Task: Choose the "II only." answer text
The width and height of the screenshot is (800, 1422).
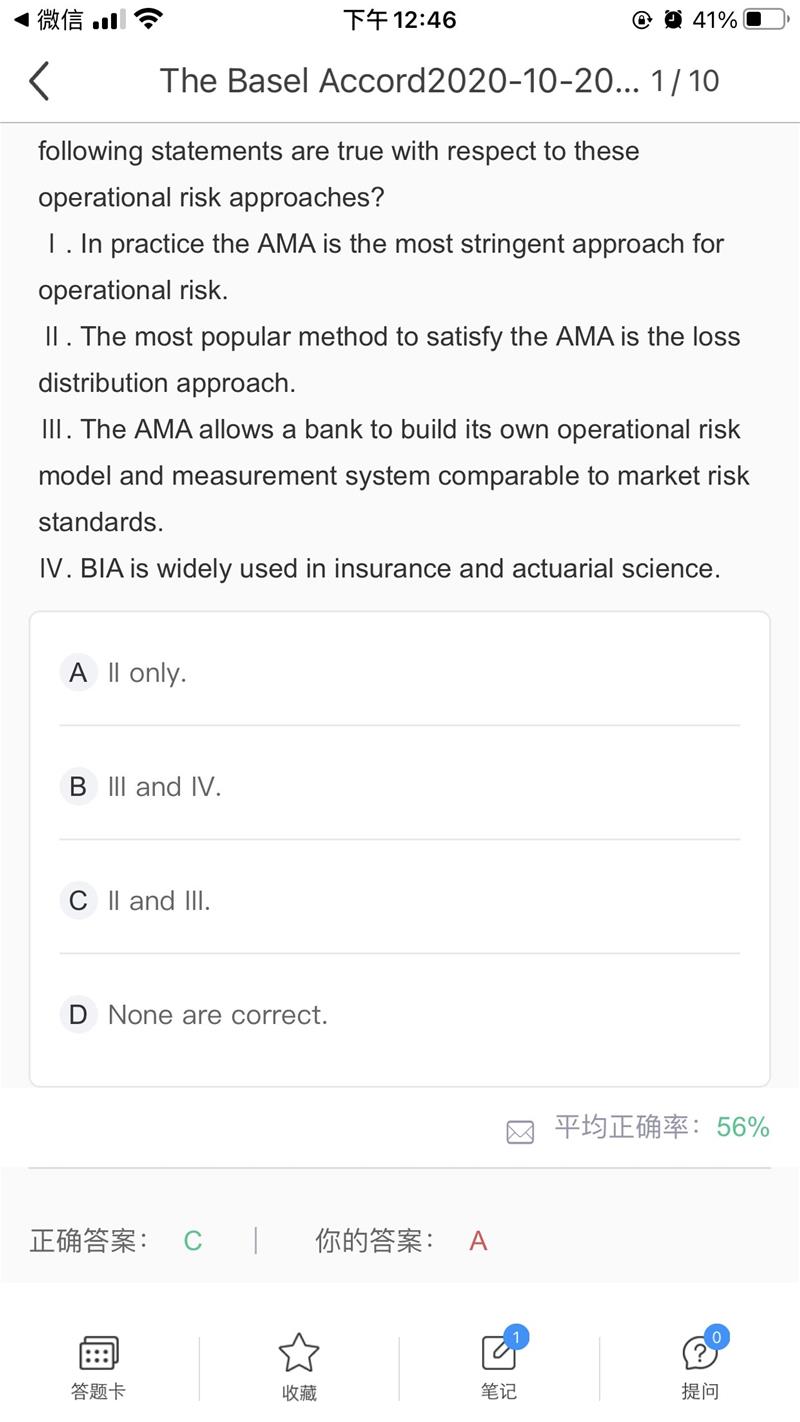Action: [x=147, y=673]
